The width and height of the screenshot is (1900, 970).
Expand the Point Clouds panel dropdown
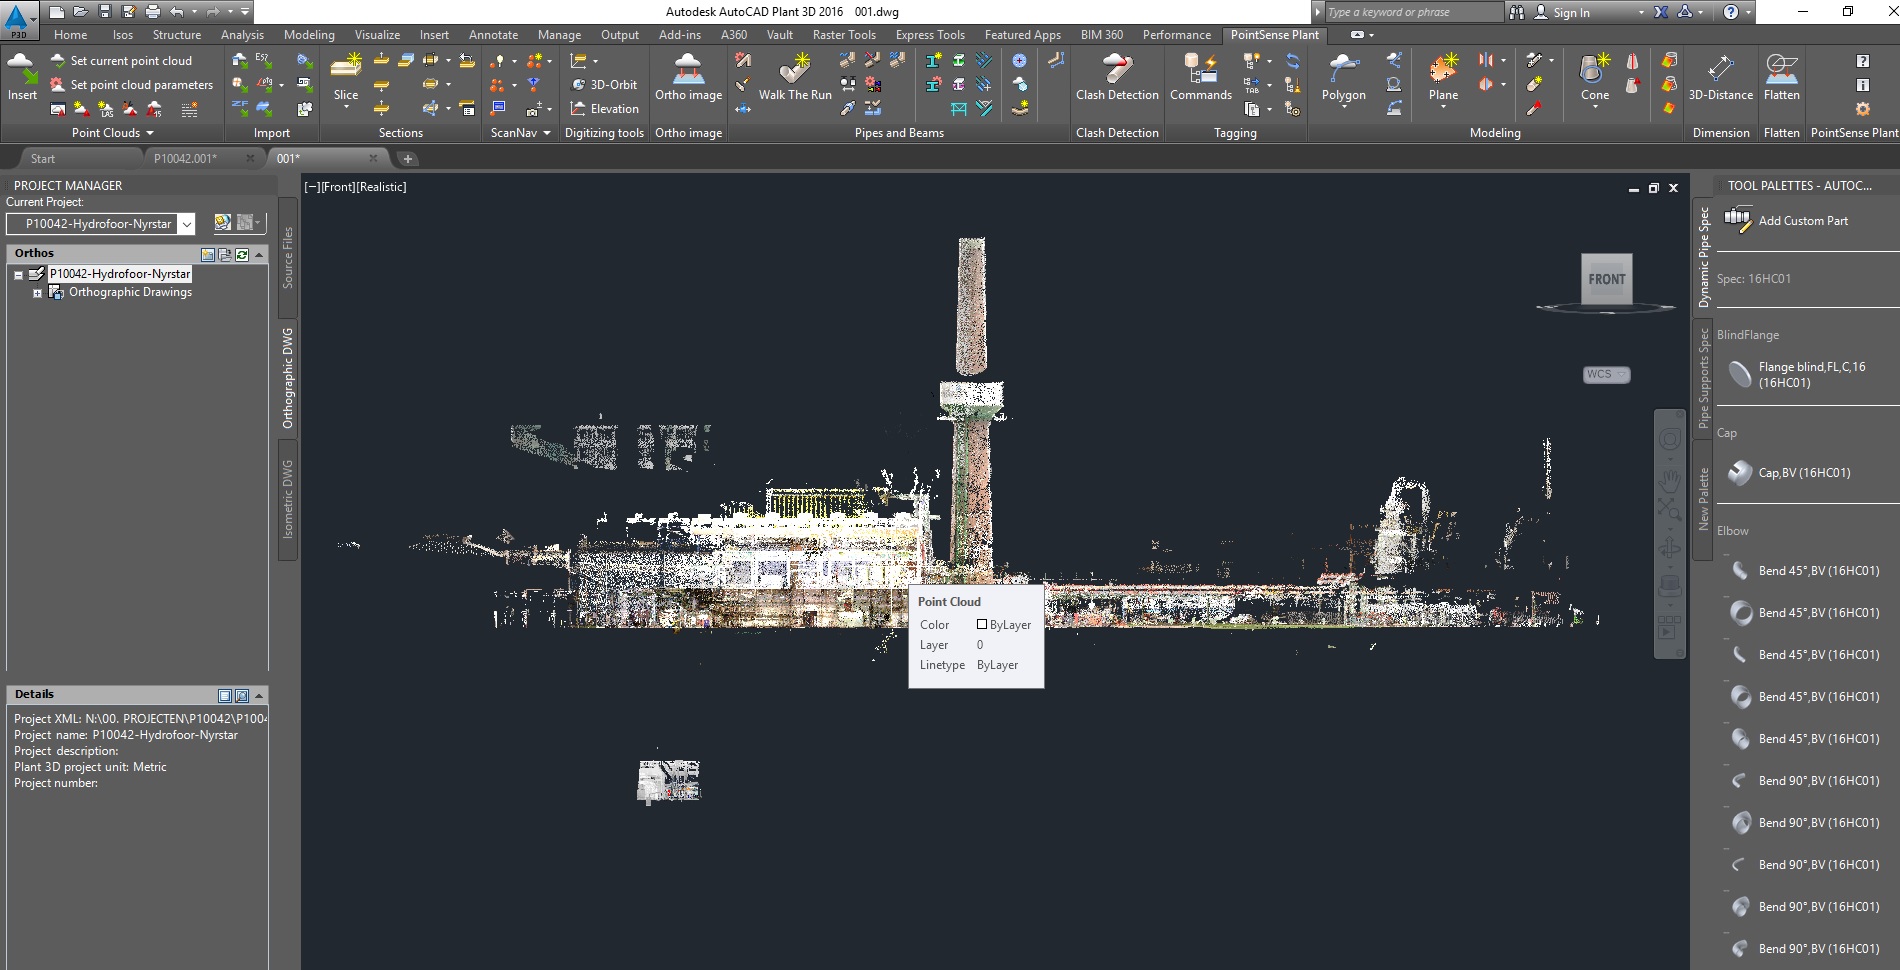coord(150,133)
